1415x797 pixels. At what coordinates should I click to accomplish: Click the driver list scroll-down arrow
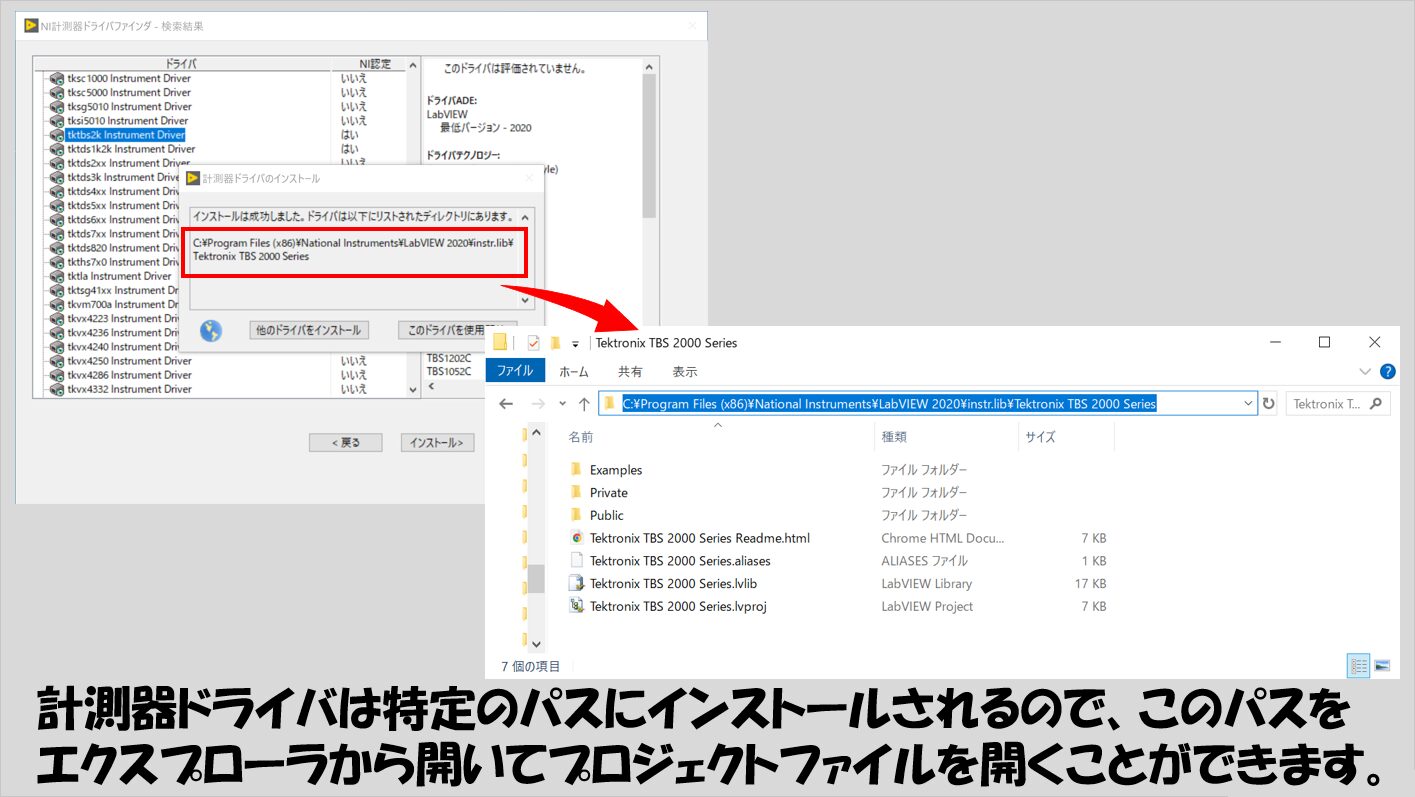[412, 390]
